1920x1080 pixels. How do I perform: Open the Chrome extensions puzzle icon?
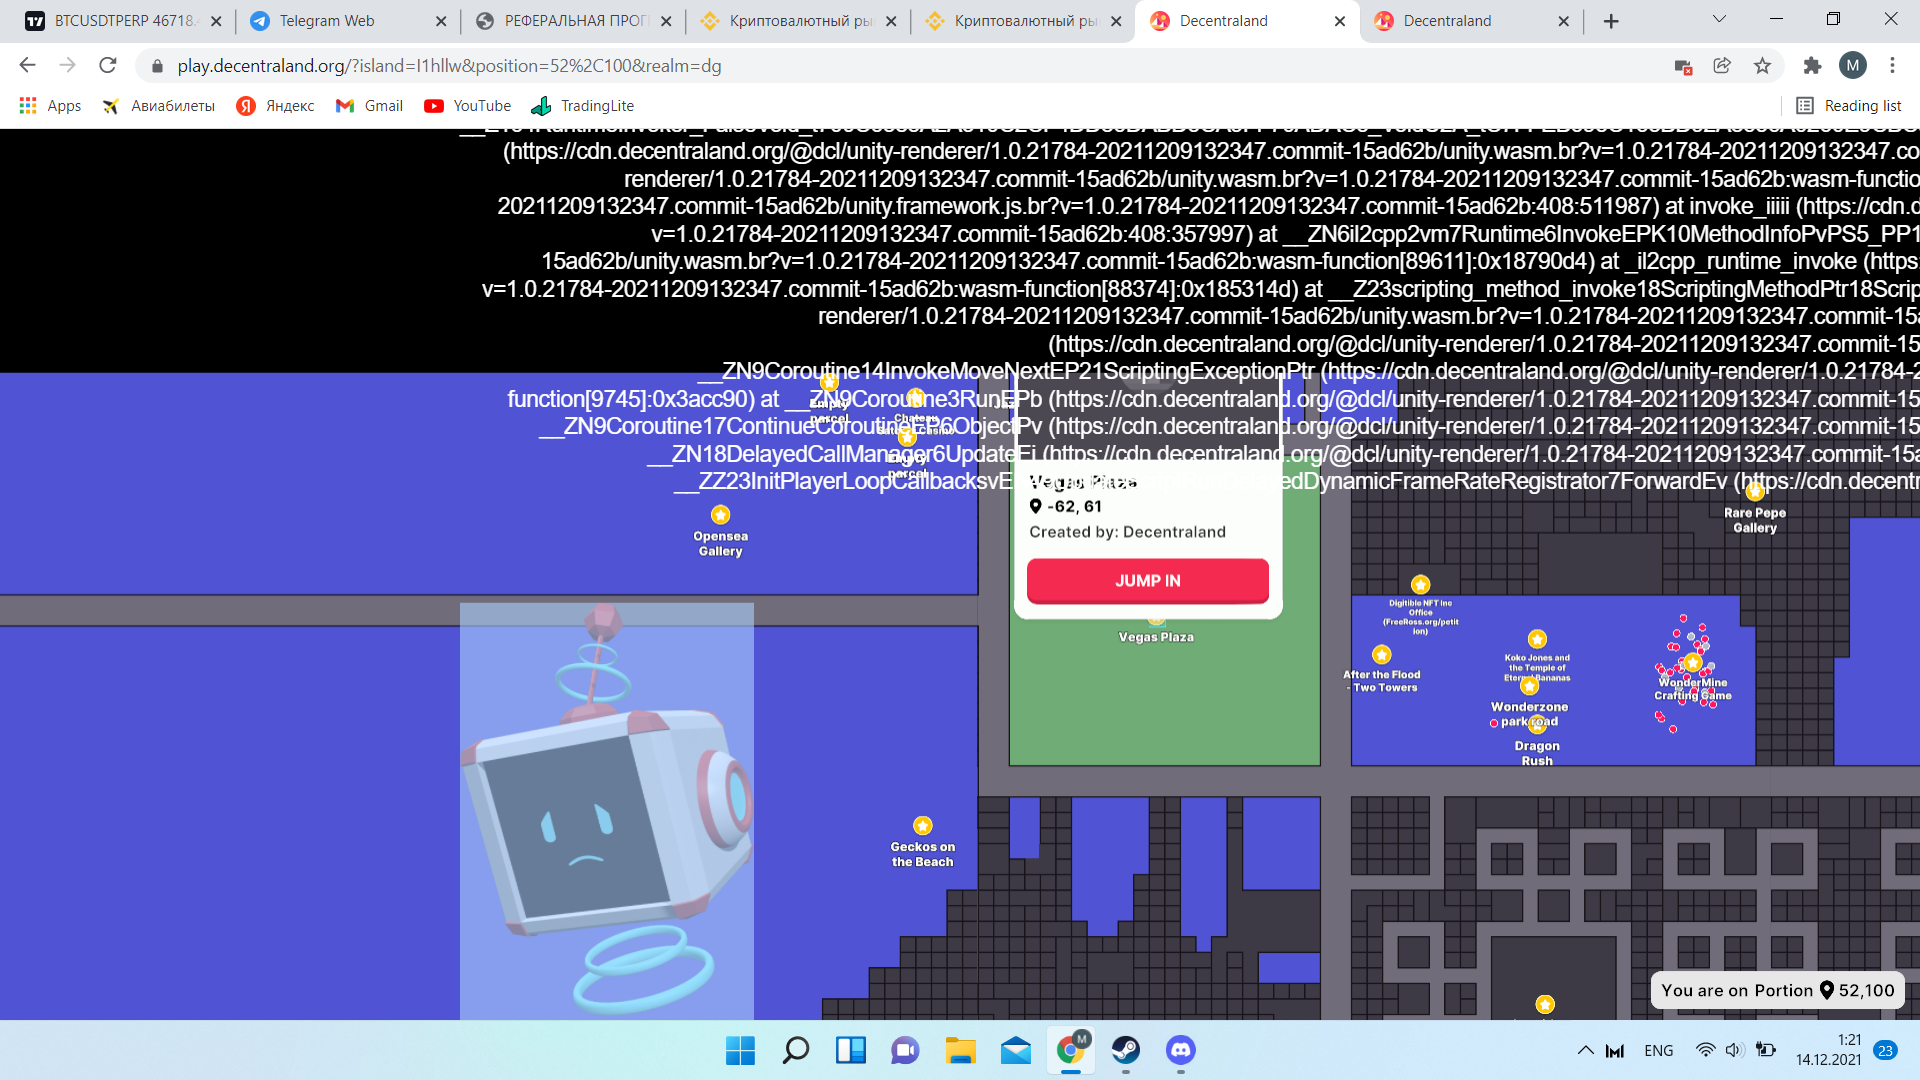(x=1812, y=66)
